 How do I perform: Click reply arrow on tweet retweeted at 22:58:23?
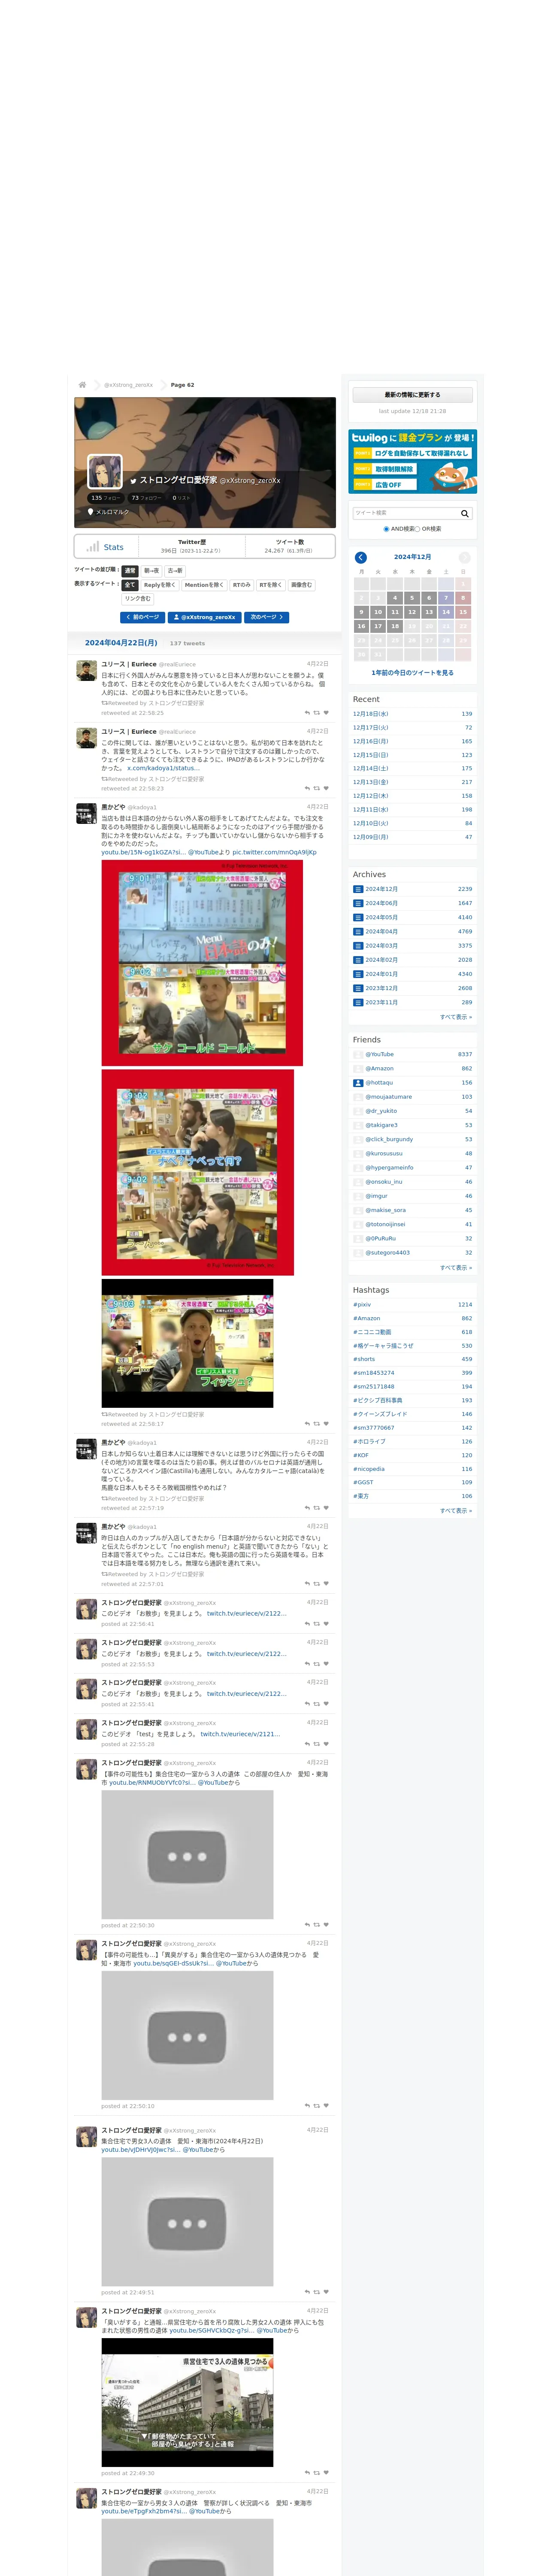click(307, 788)
